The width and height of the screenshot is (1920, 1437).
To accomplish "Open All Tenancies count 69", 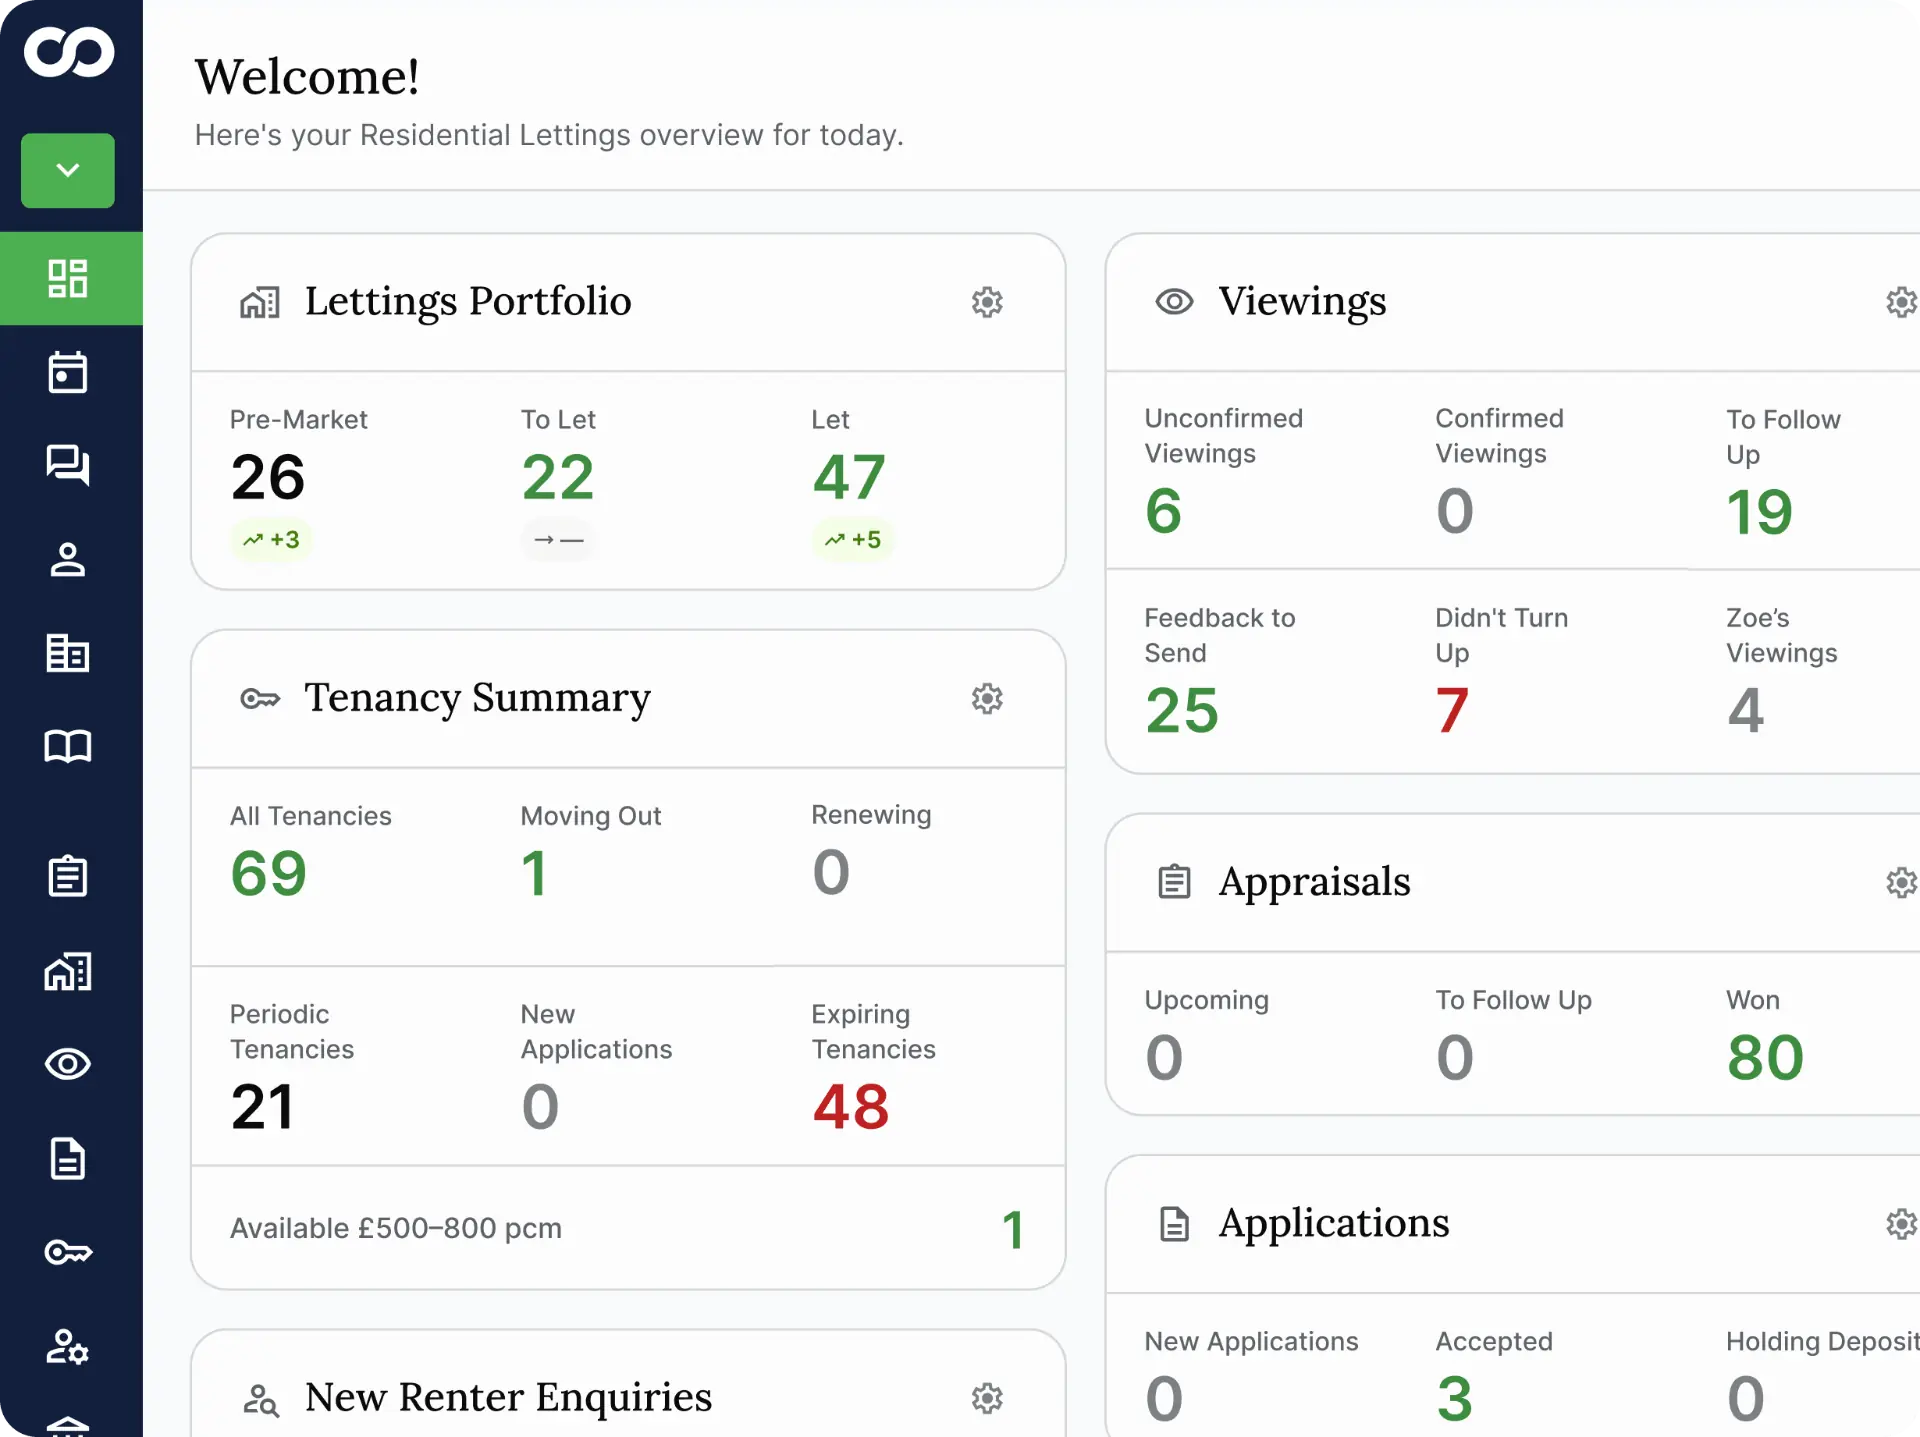I will [268, 873].
